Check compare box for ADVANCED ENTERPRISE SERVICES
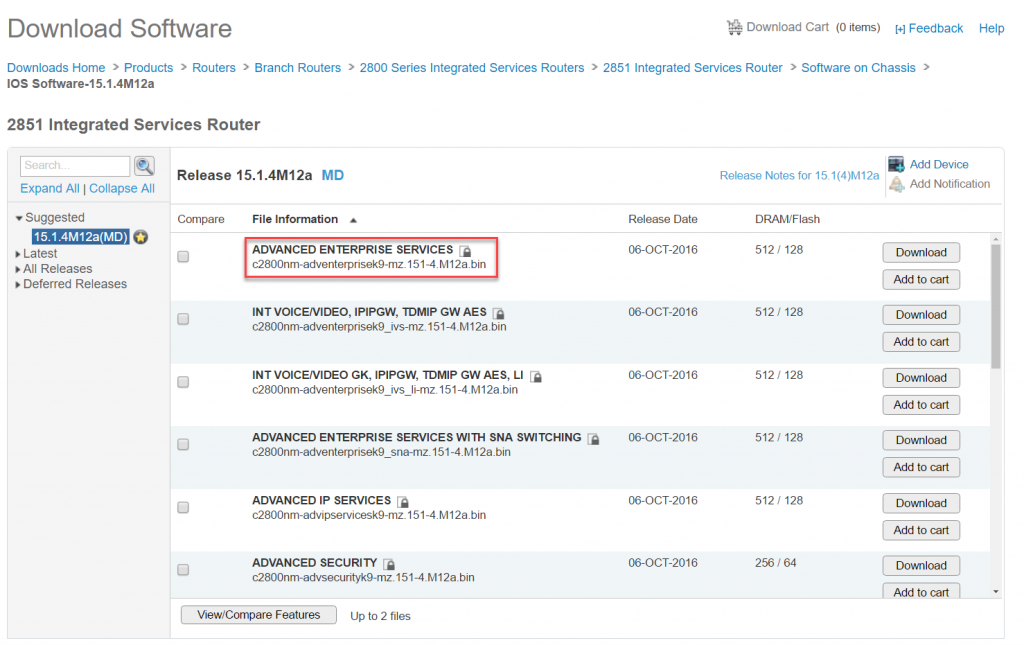1024x645 pixels. click(183, 256)
